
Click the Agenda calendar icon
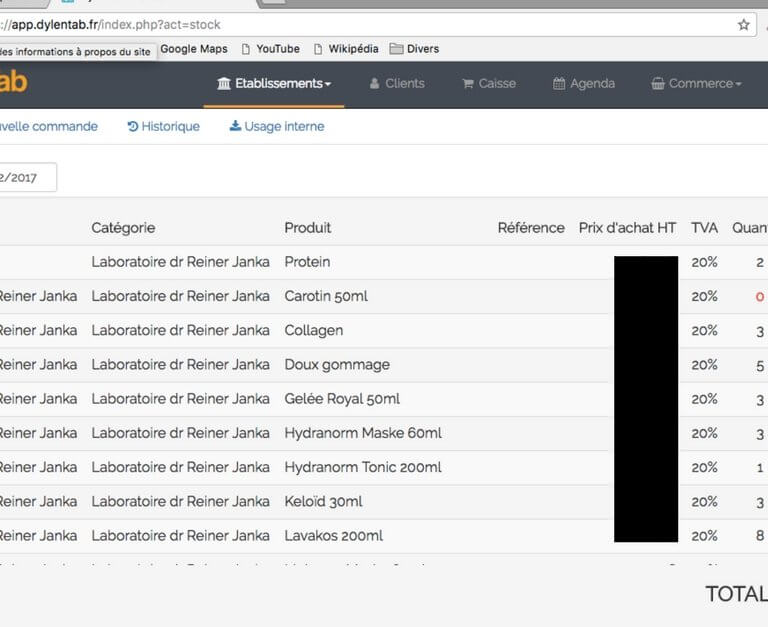(558, 84)
